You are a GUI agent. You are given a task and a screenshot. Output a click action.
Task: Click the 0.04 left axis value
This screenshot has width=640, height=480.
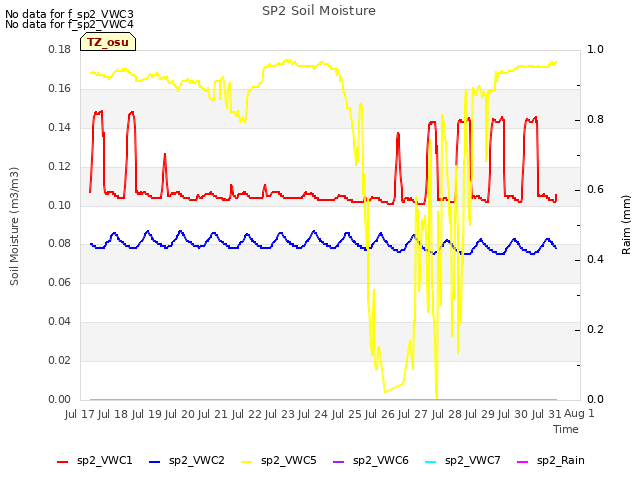click(x=60, y=322)
